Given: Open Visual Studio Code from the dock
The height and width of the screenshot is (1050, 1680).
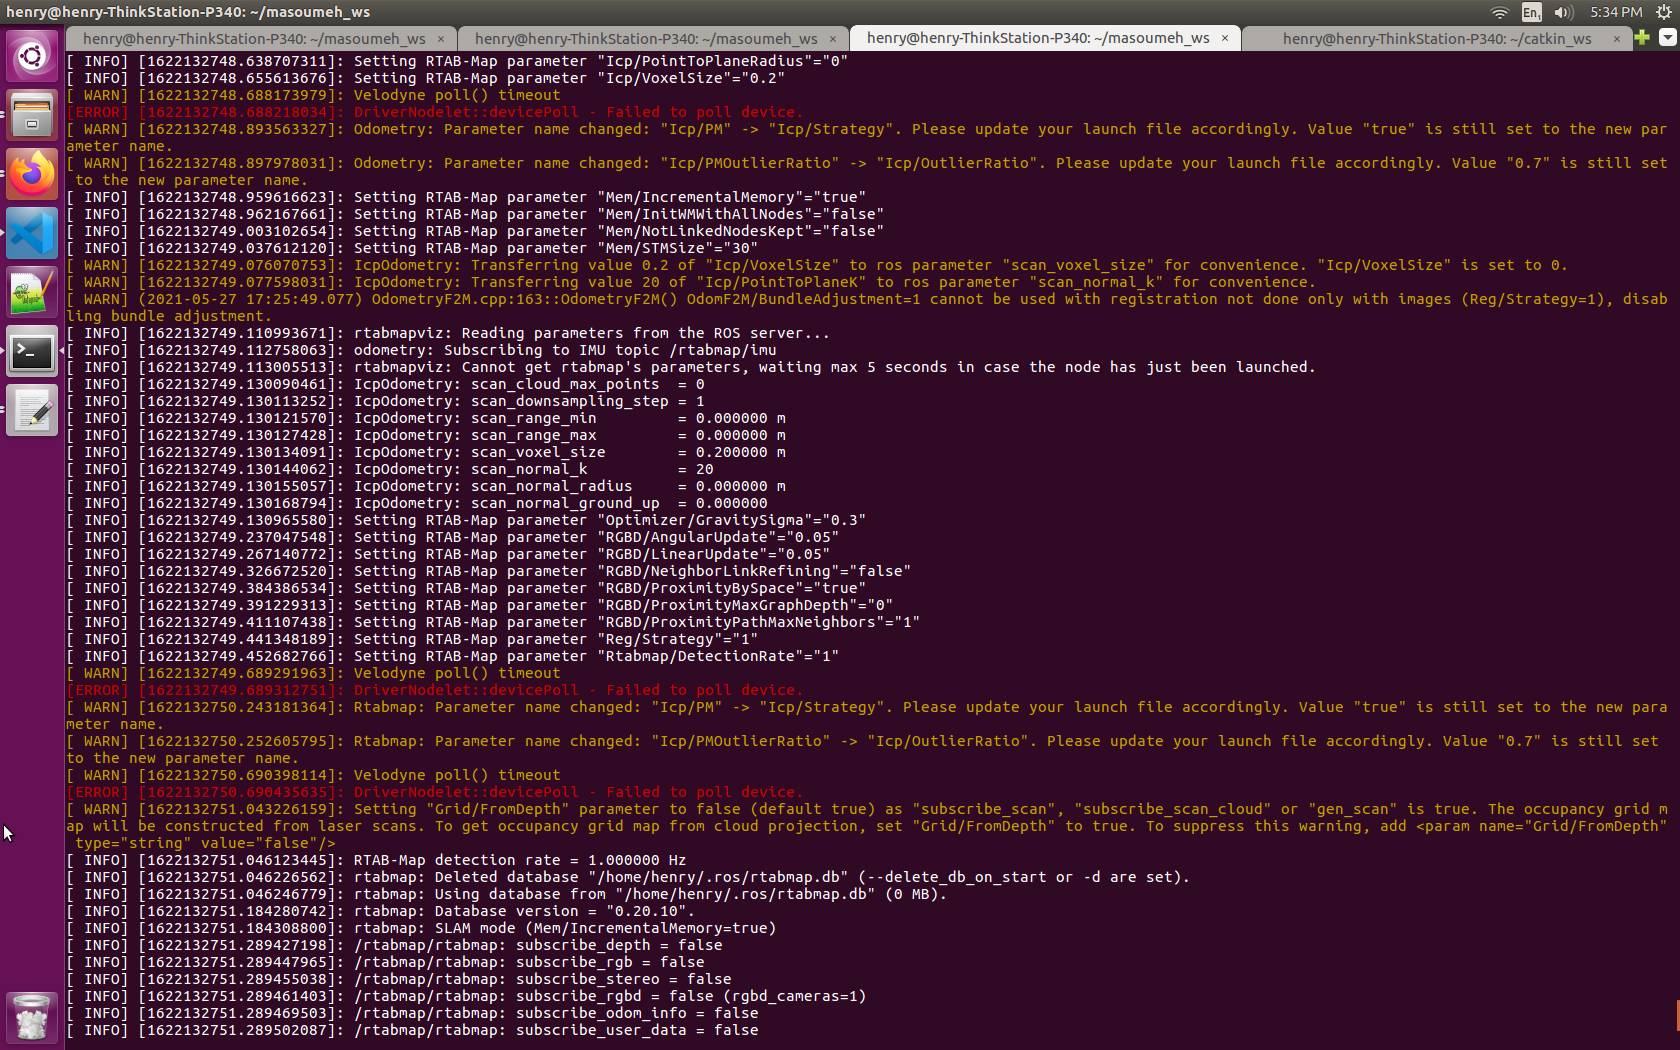Looking at the screenshot, I should click(x=32, y=234).
